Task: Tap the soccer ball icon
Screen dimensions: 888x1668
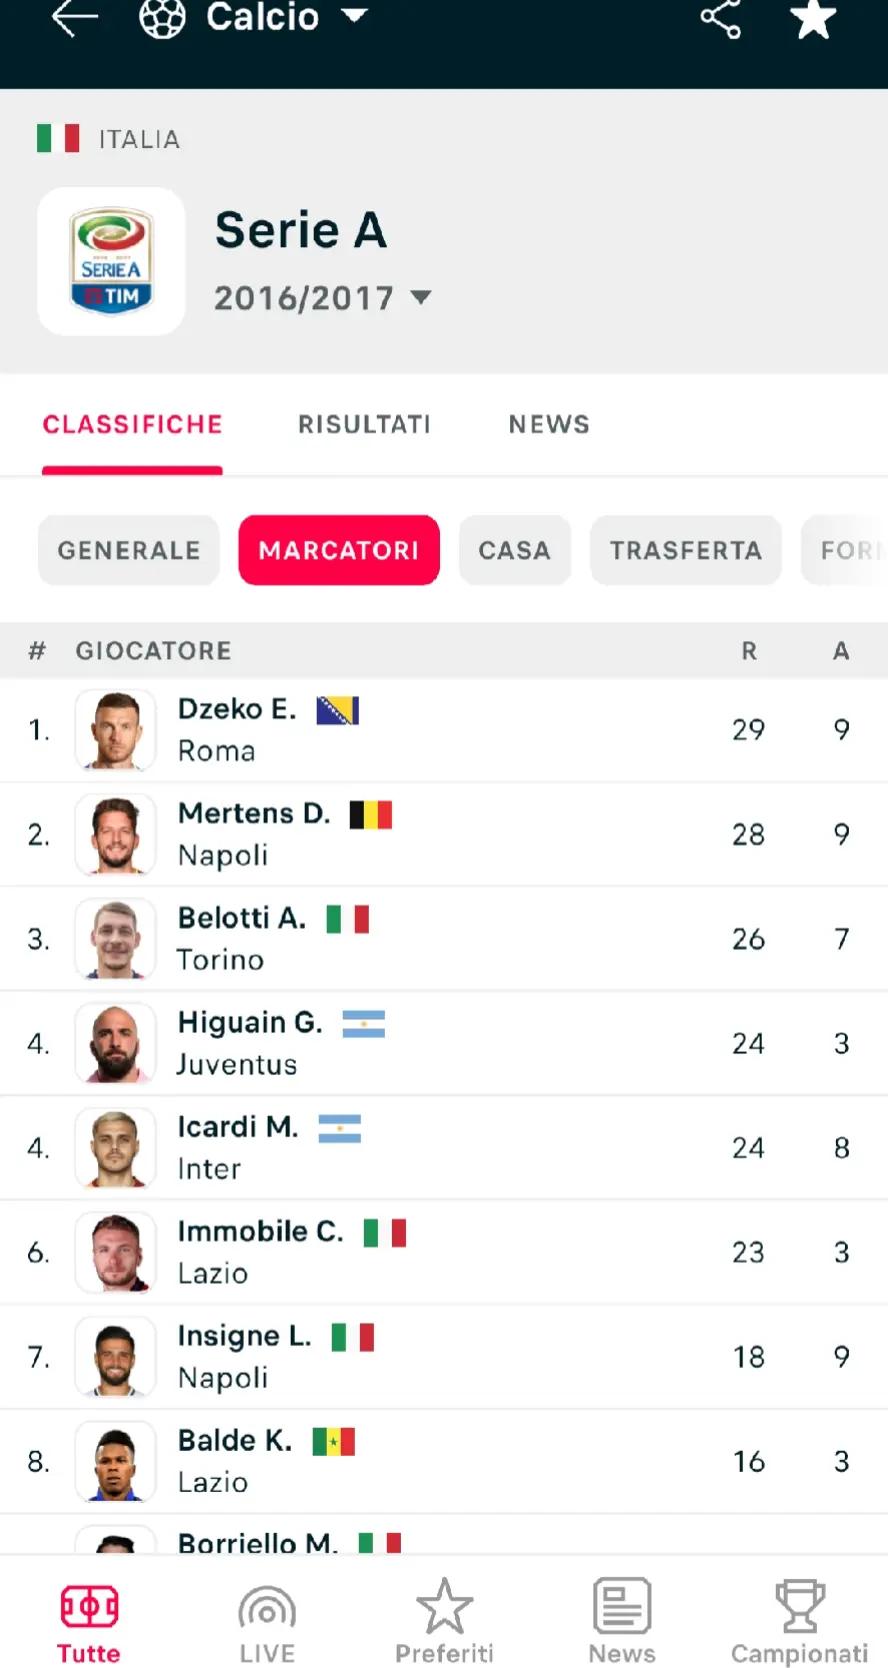Action: (x=162, y=17)
